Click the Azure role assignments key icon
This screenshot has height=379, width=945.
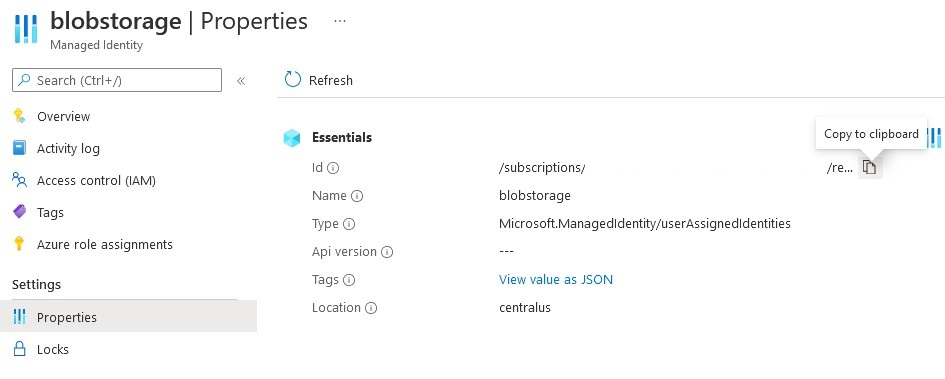point(19,244)
